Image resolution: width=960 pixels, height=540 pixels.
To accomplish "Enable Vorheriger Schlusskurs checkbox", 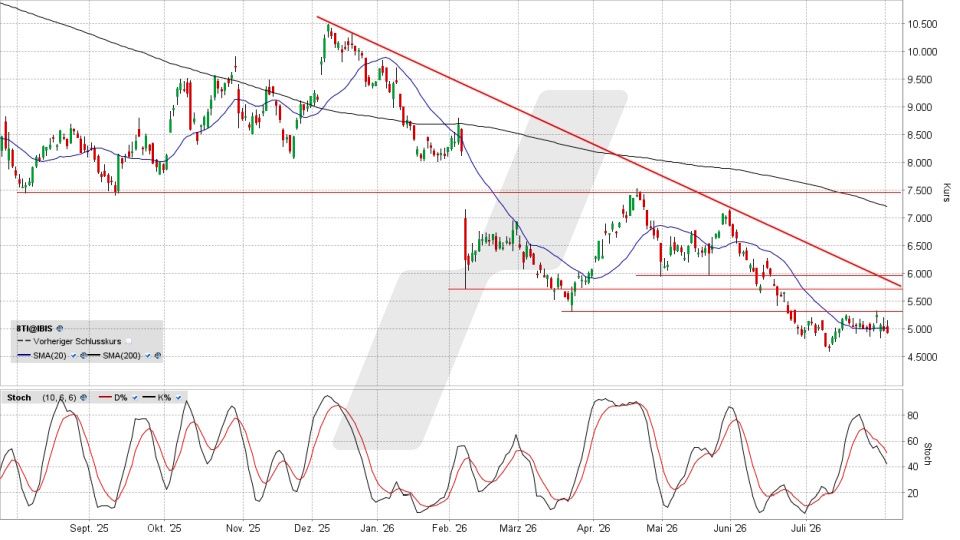I will (129, 341).
